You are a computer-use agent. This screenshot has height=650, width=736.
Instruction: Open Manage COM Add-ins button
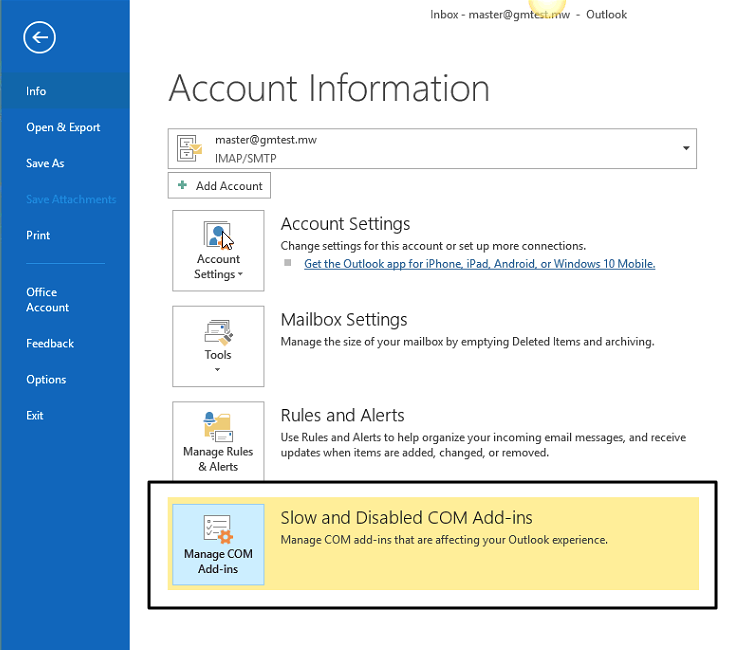[218, 544]
